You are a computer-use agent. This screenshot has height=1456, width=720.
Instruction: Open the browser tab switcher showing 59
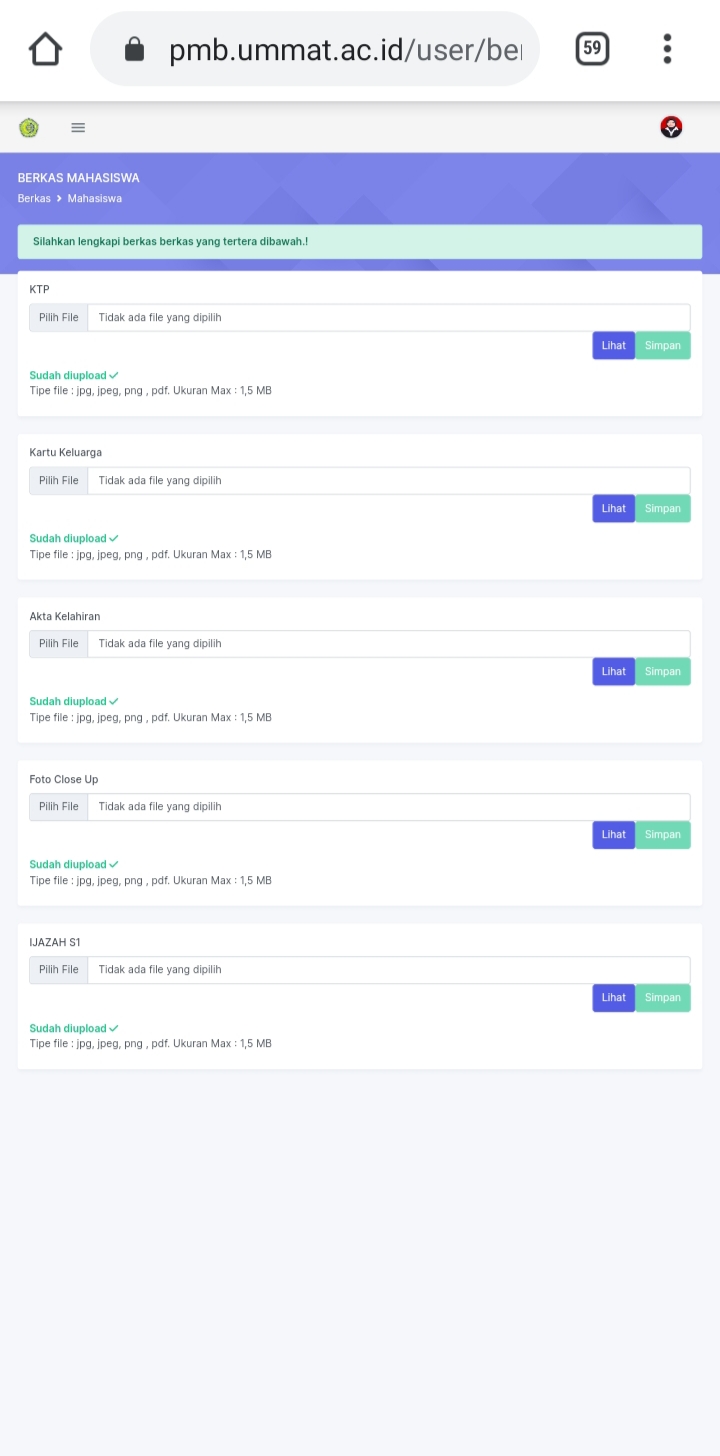point(592,48)
